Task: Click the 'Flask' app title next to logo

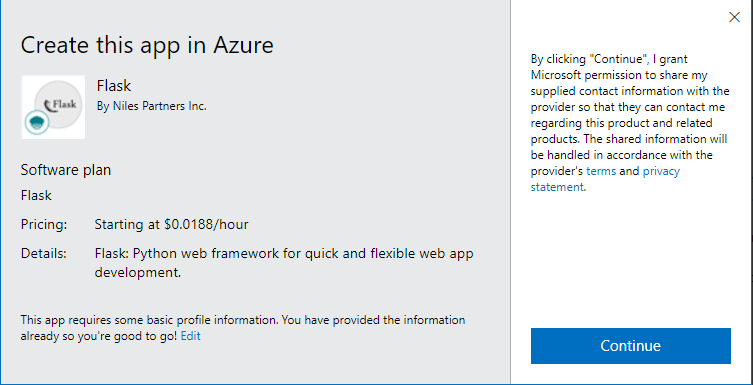Action: coord(114,86)
